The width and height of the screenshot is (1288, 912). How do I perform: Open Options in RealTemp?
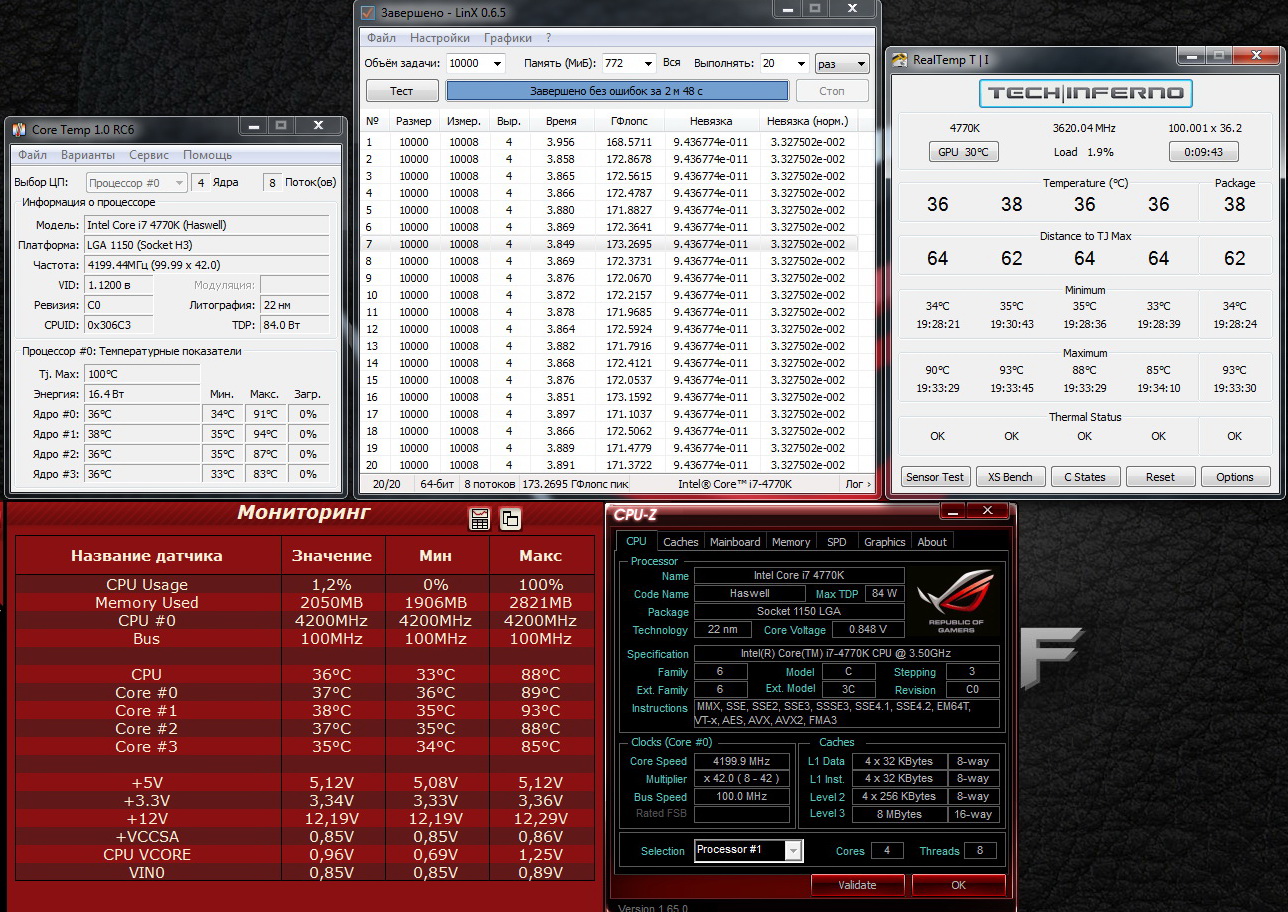pyautogui.click(x=1235, y=477)
